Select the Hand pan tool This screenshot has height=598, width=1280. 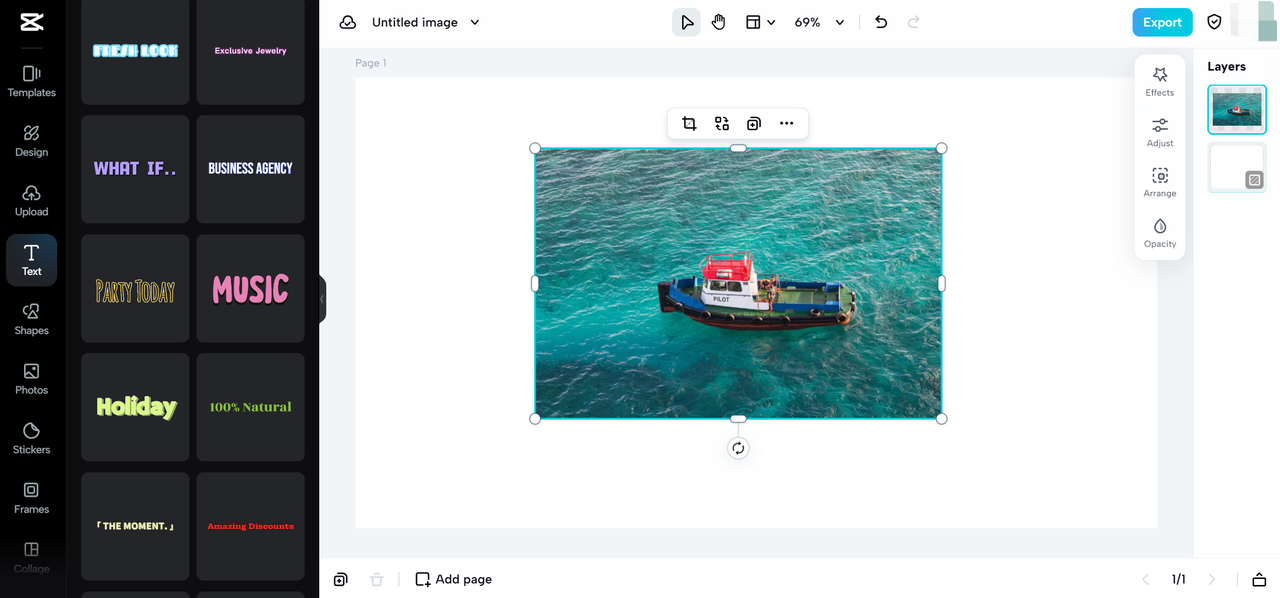[719, 22]
